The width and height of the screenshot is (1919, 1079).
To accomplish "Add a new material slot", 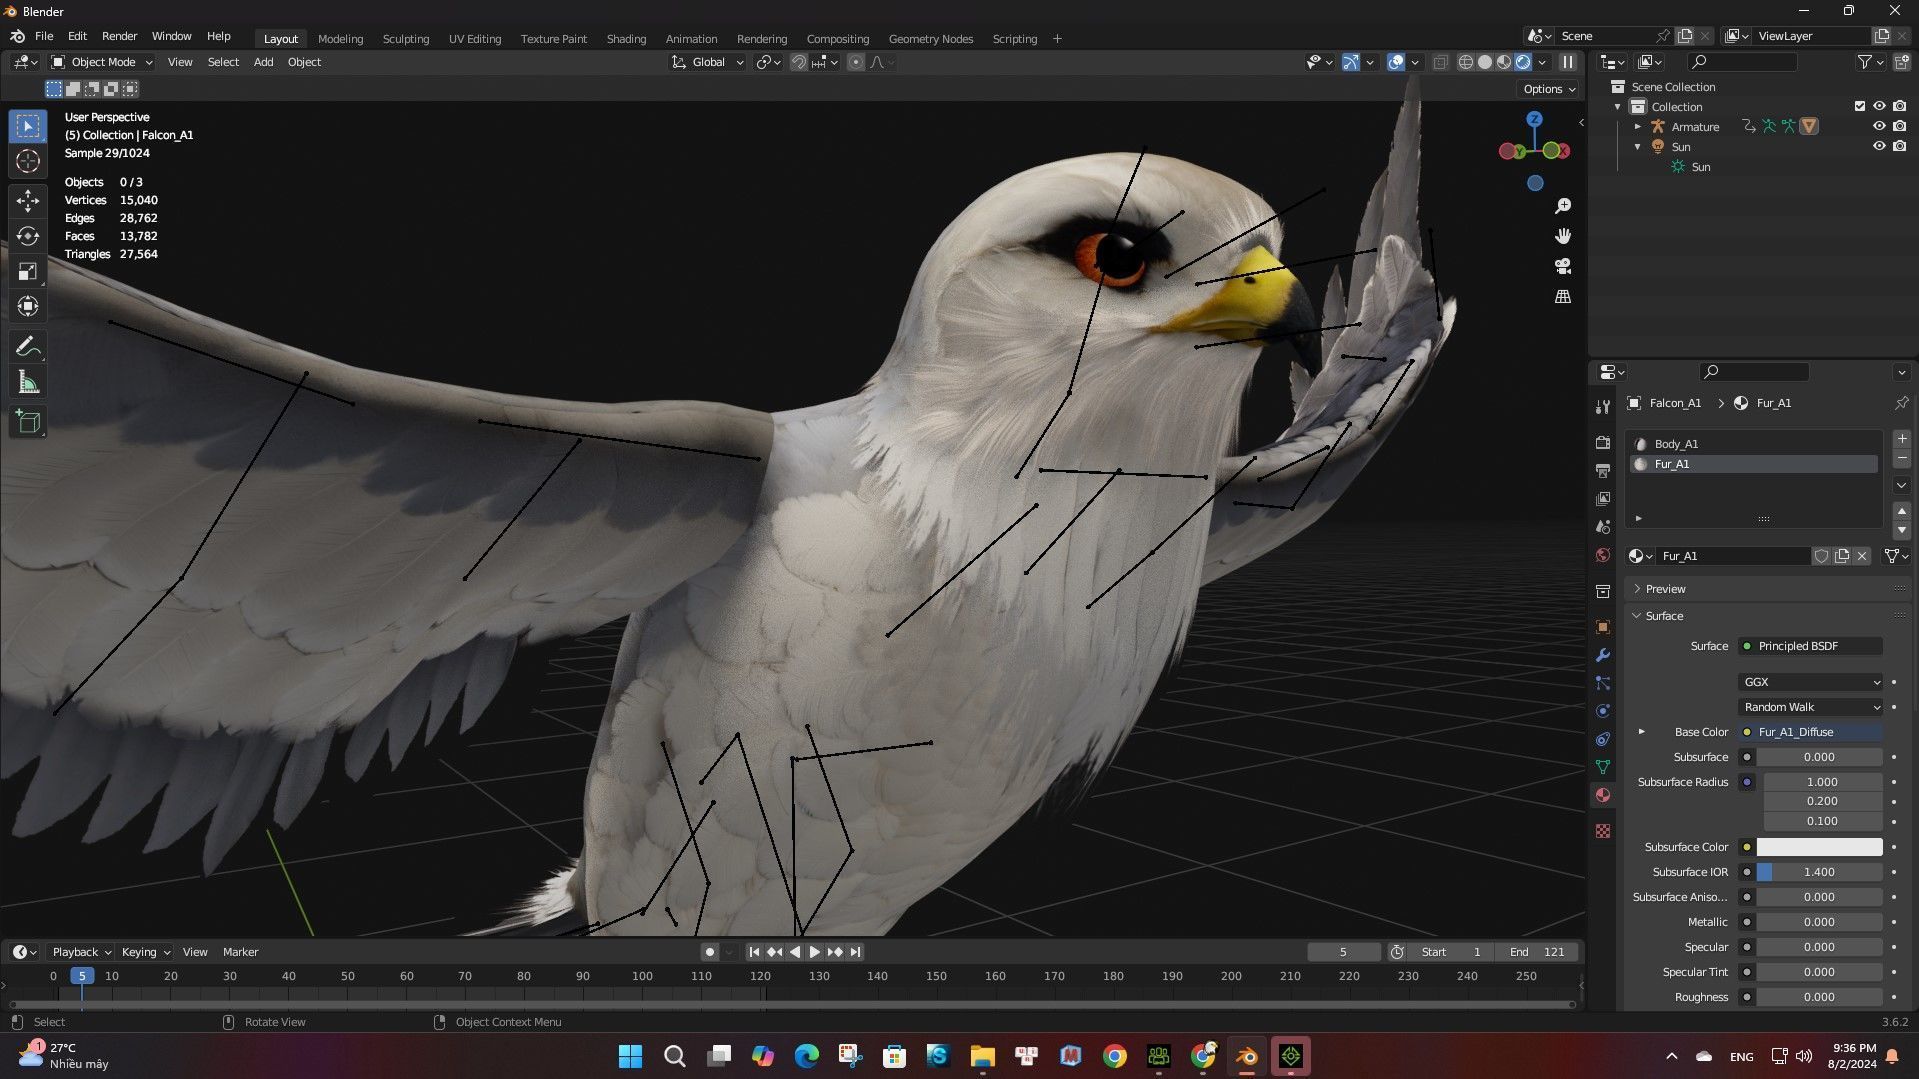I will 1901,439.
